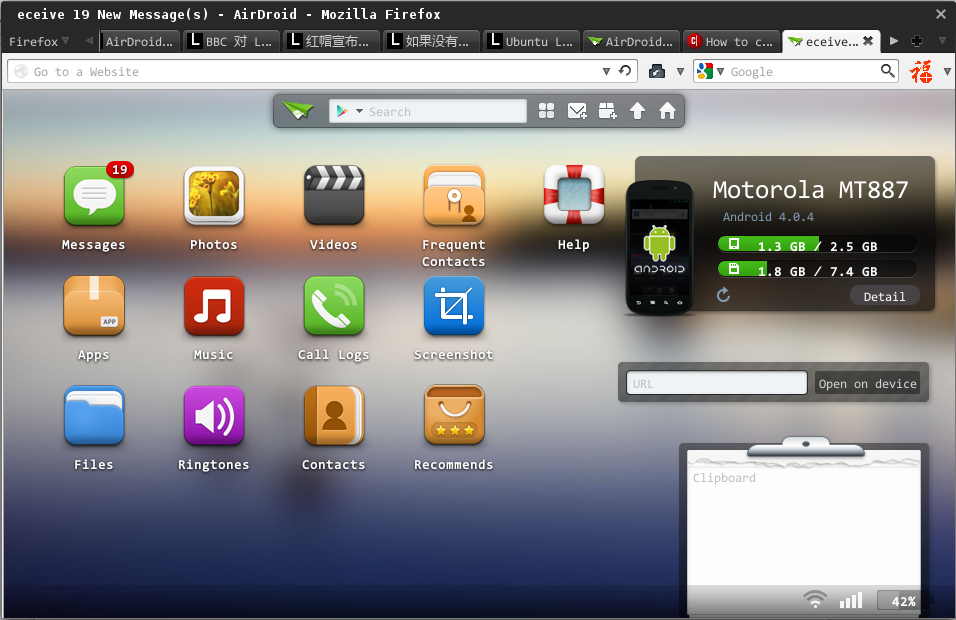Click Open on device button
Viewport: 956px width, 620px height.
tap(867, 383)
